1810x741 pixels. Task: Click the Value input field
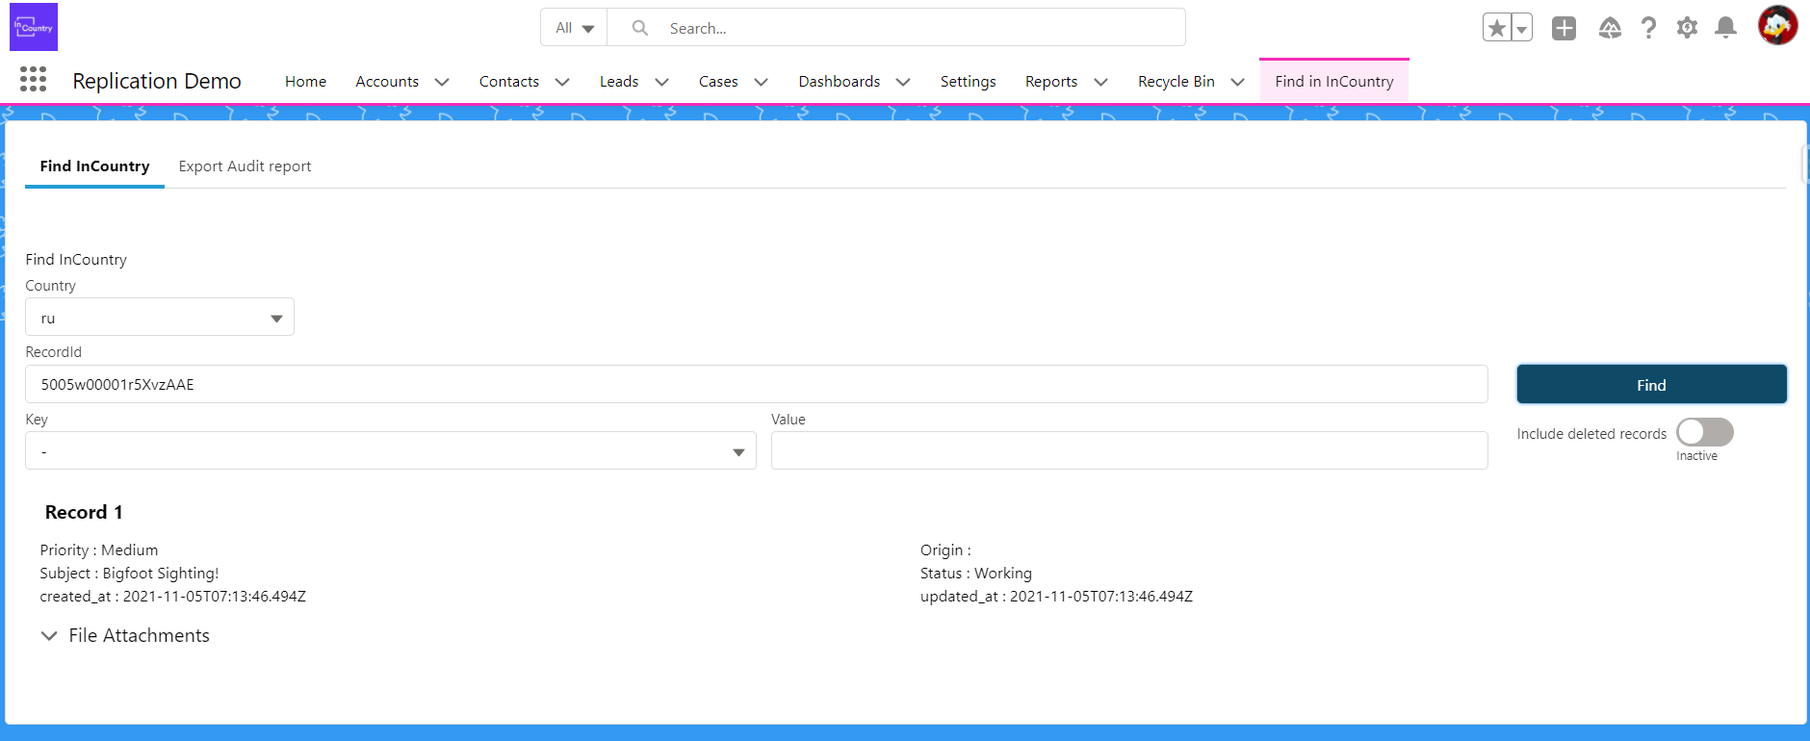(1129, 451)
